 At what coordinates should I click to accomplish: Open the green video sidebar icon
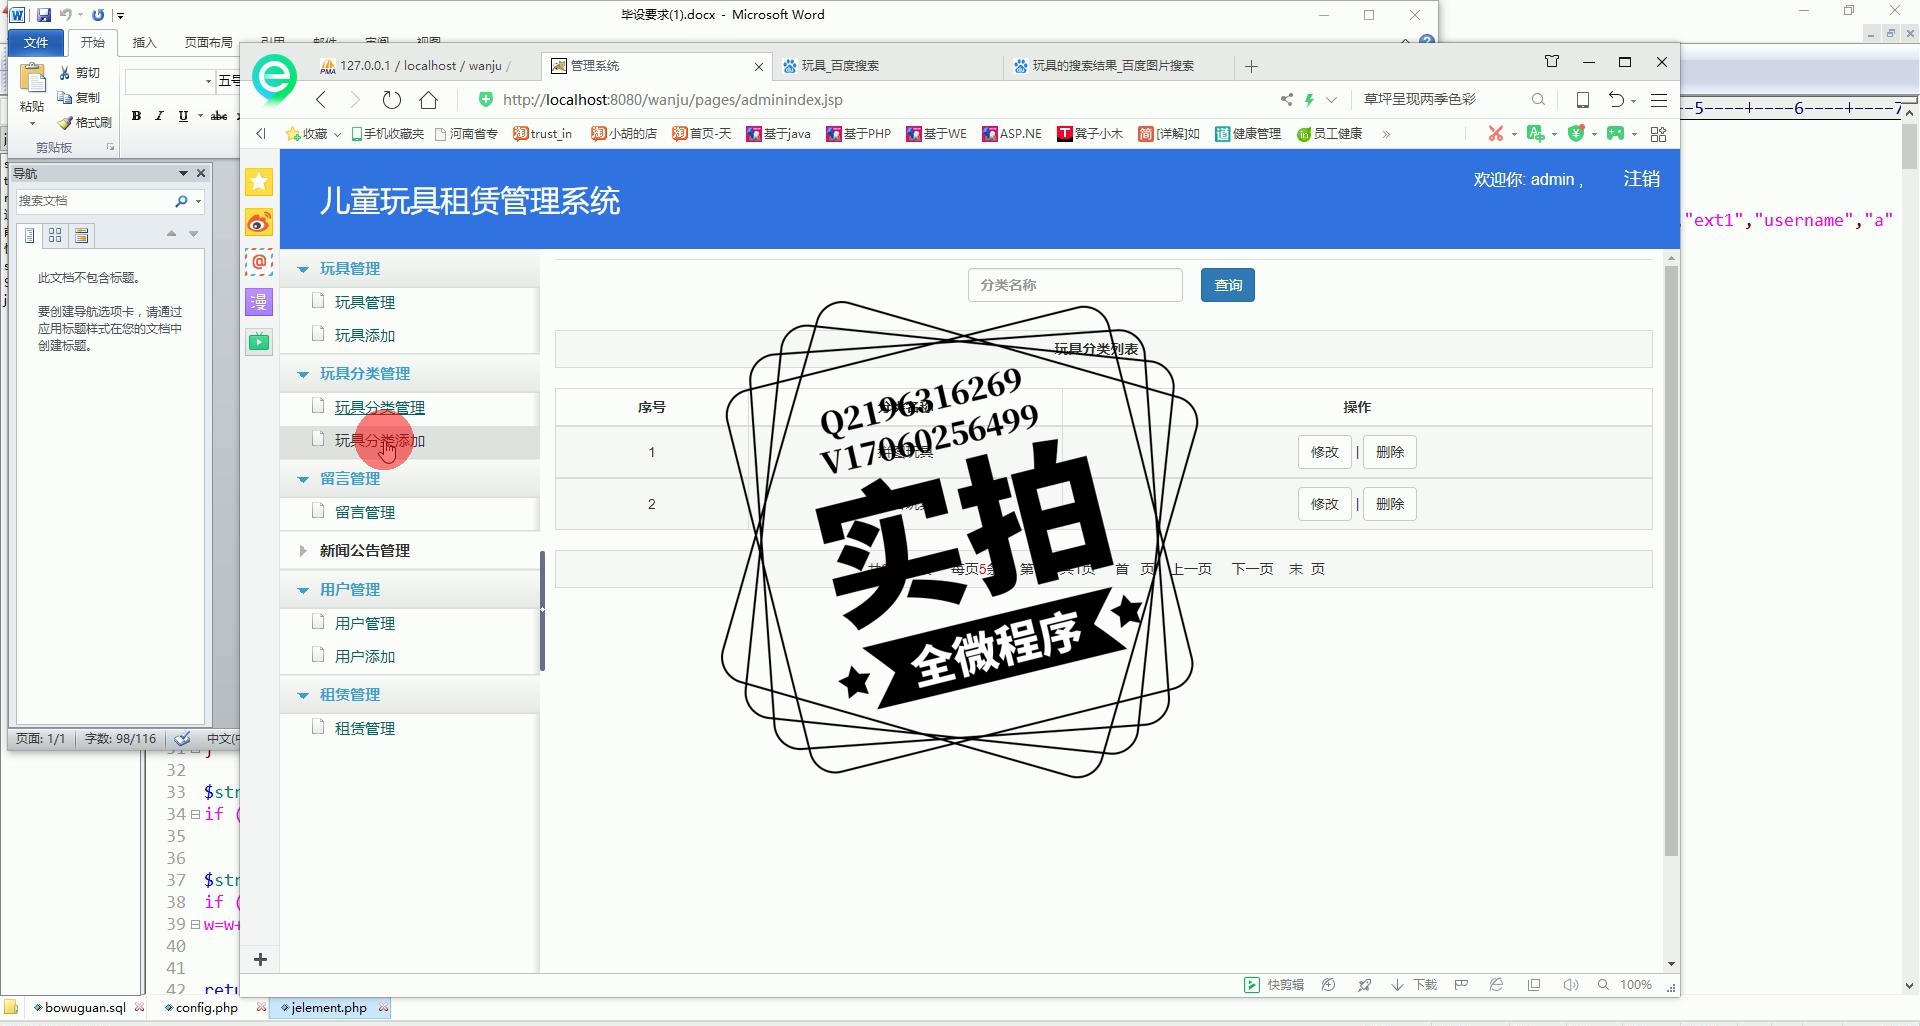[259, 342]
